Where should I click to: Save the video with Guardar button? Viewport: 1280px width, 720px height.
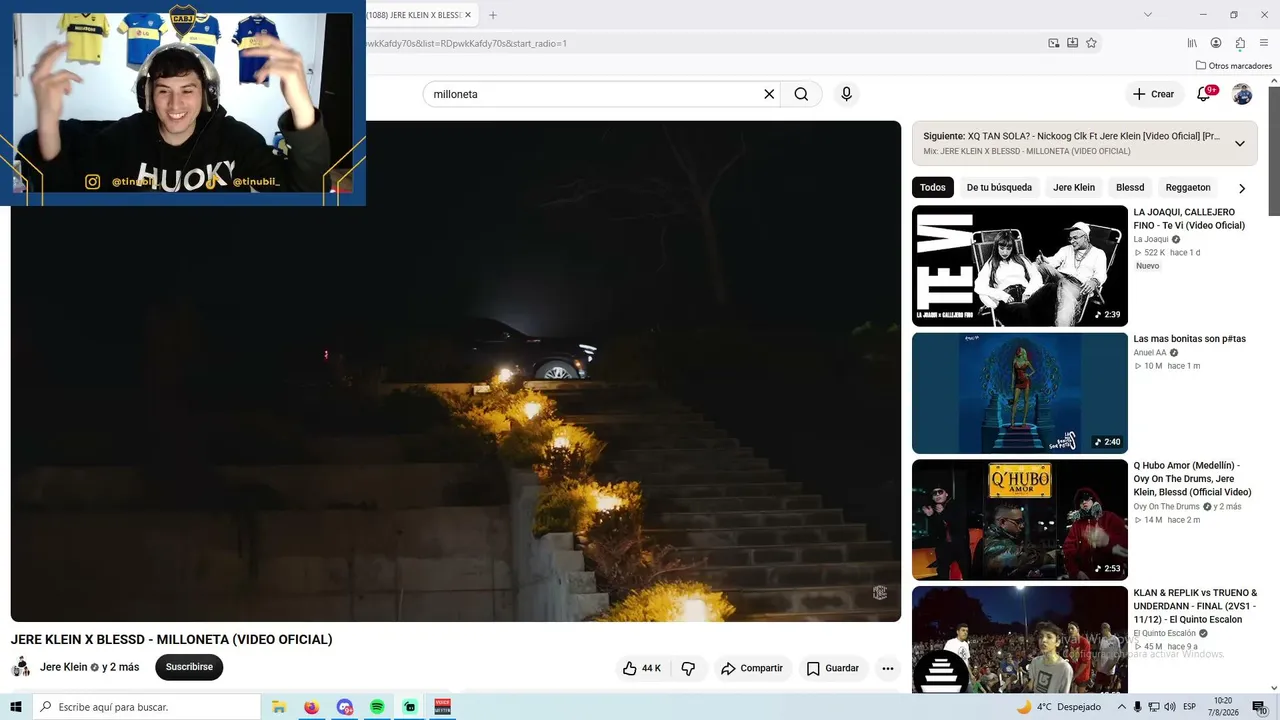(833, 668)
